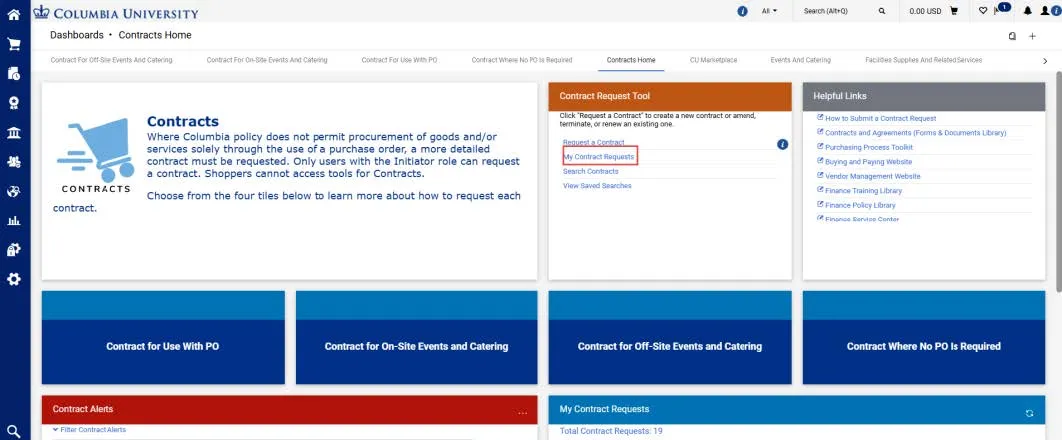Viewport: 1062px width, 440px height.
Task: Switch to Contract For Off-Site Events tab
Action: (x=111, y=60)
